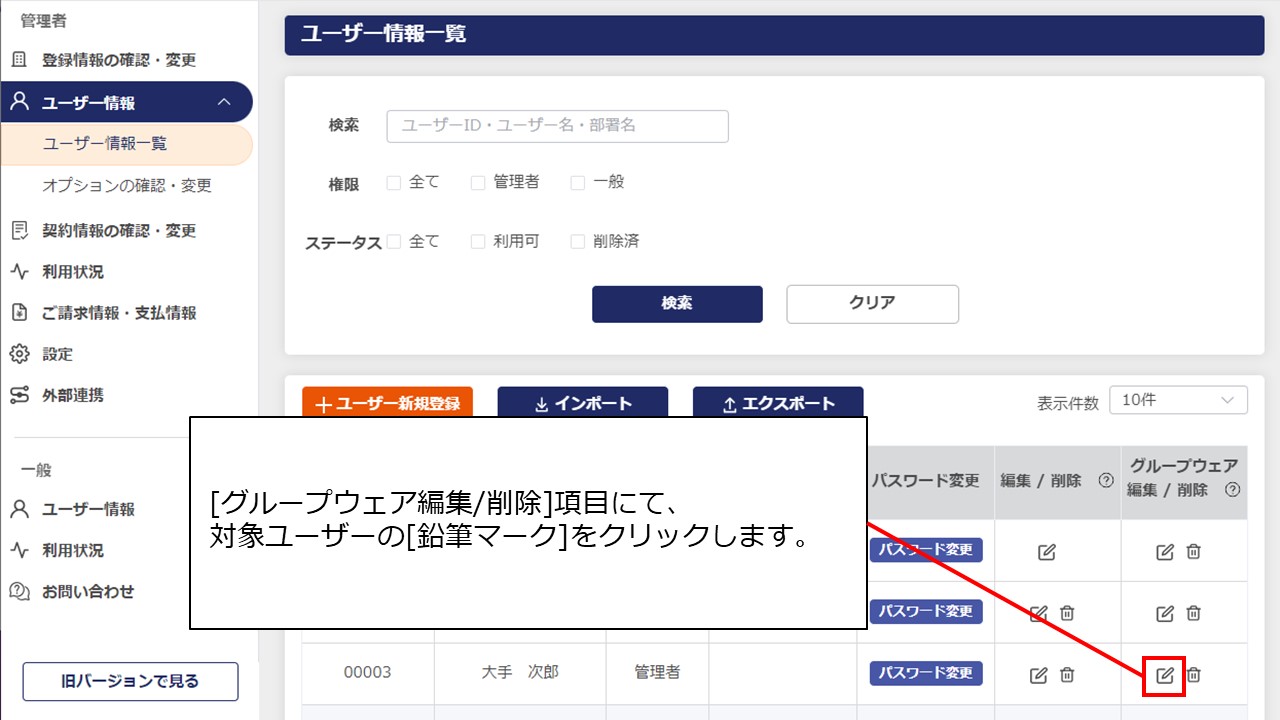1280x720 pixels.
Task: Click the help icon in グループウェア編集 / 削除 header
Action: (1233, 490)
